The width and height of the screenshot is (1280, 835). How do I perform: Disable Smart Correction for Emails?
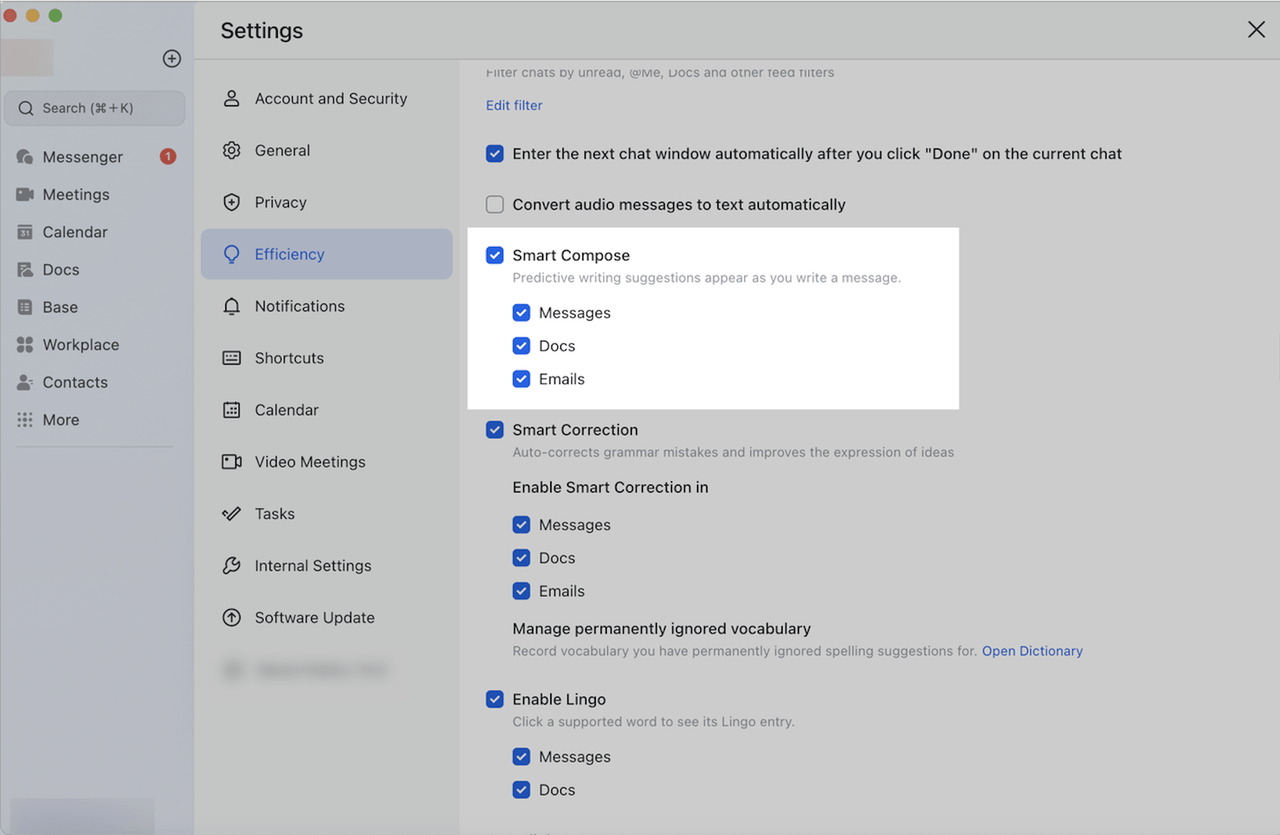click(x=521, y=591)
